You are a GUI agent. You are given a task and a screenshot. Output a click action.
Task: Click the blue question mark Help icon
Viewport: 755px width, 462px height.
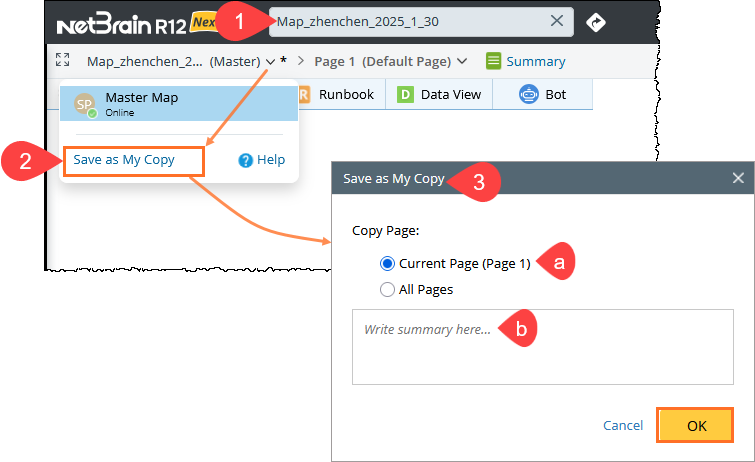(246, 160)
